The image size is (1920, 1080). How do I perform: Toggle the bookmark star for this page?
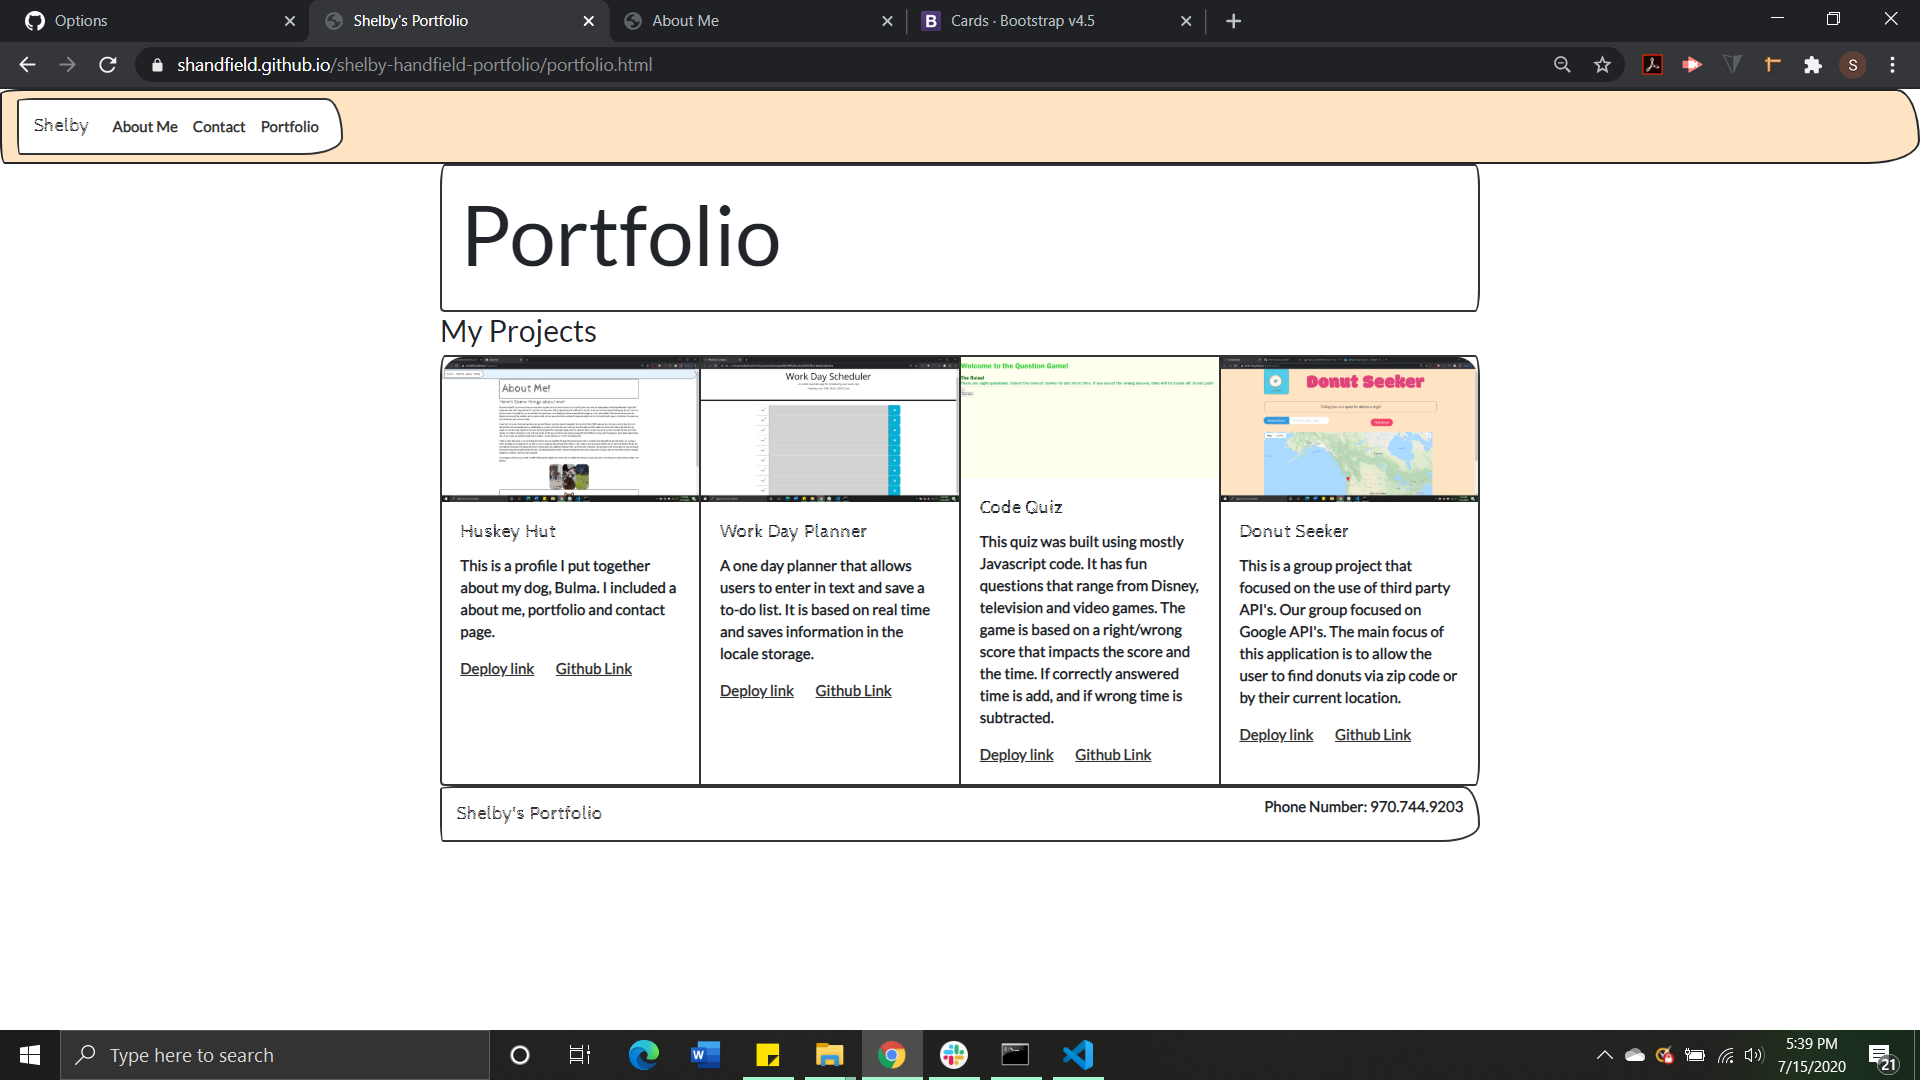pos(1602,64)
